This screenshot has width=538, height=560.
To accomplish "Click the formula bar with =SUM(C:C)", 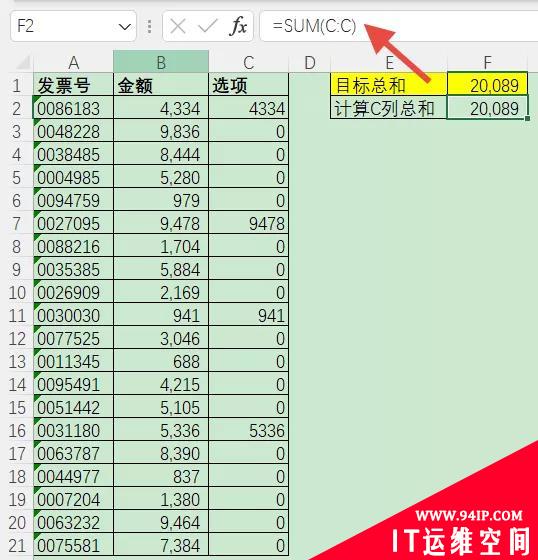I will point(398,26).
